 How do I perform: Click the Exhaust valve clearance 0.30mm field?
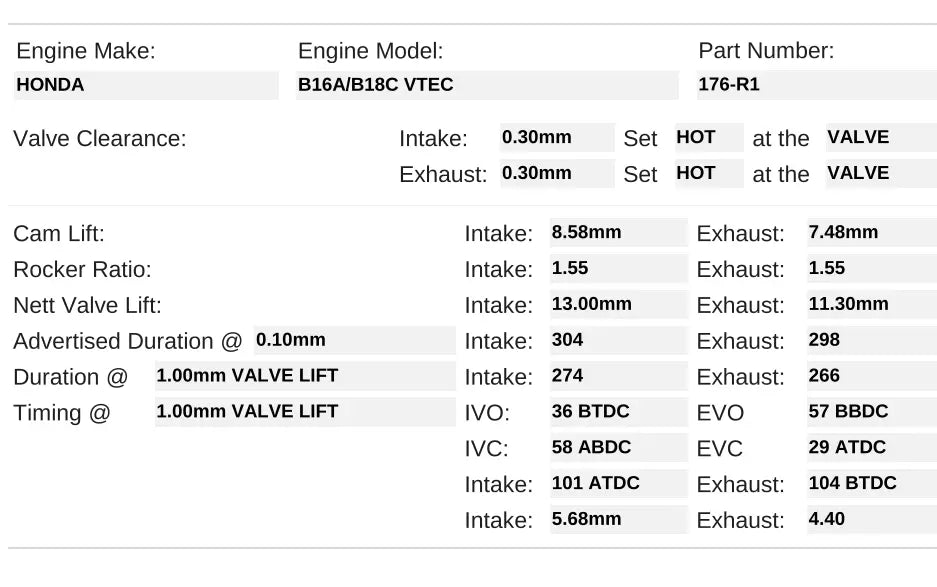point(557,173)
